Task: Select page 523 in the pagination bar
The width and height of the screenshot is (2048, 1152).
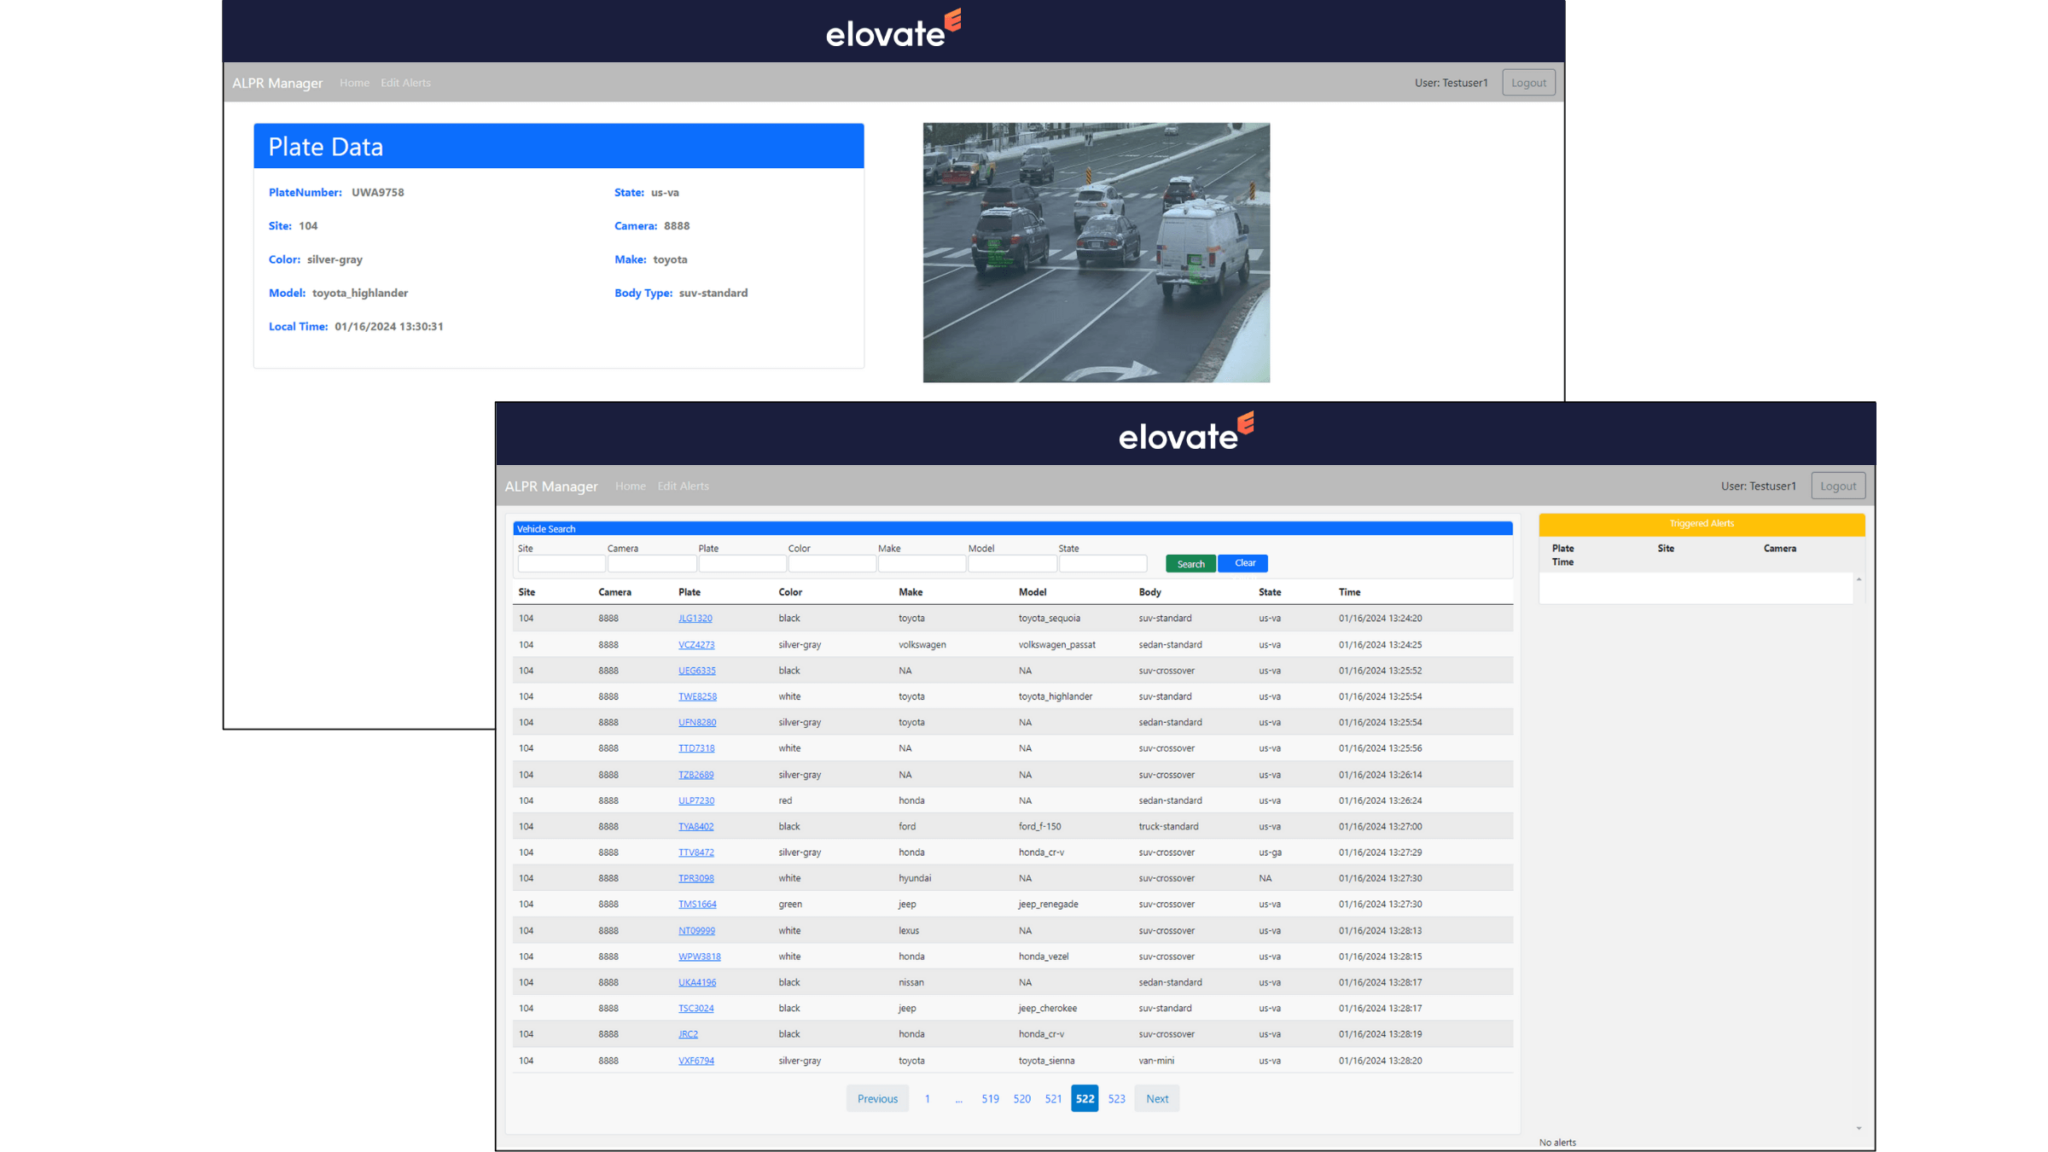Action: (1116, 1098)
